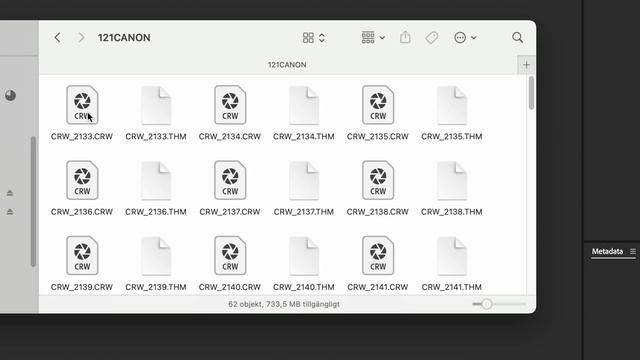640x360 pixels.
Task: Select the CRW_2135.THM file icon
Action: click(x=452, y=105)
